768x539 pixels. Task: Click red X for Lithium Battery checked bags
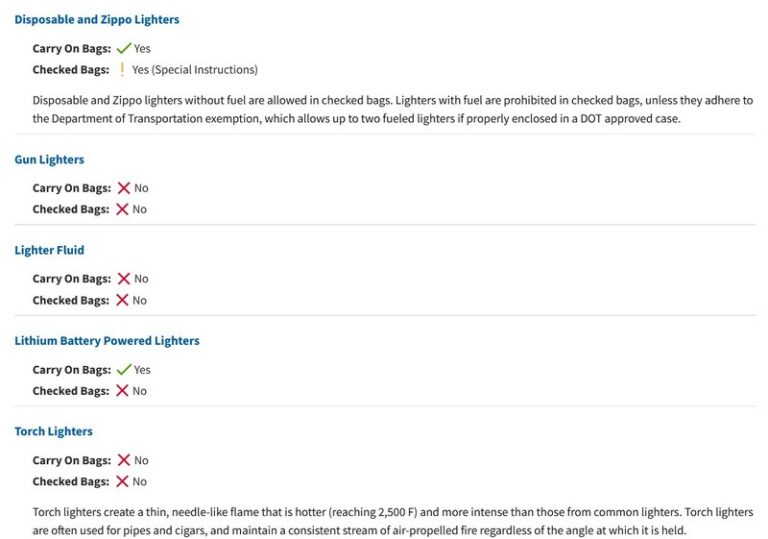click(x=123, y=391)
